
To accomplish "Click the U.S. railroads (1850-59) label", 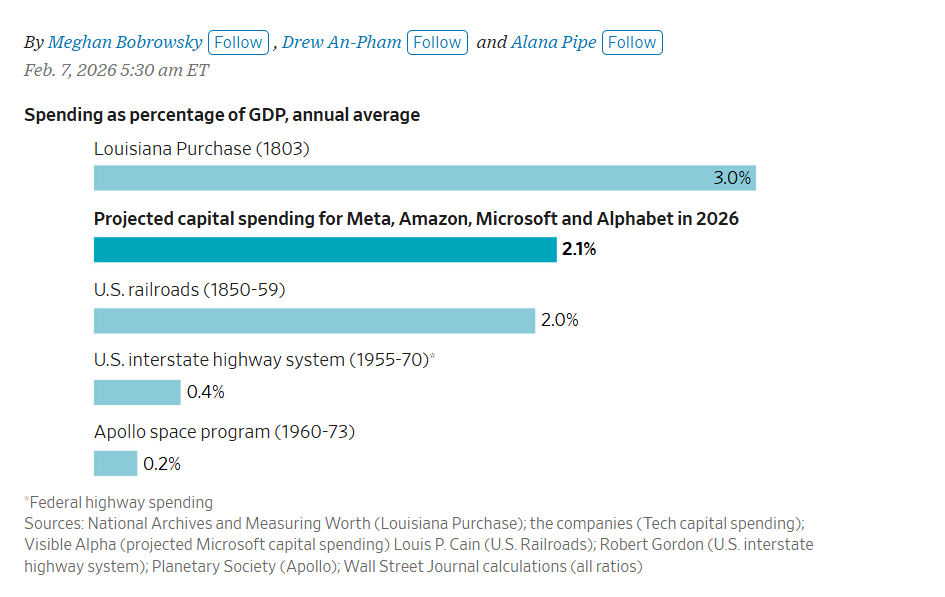I will (190, 290).
